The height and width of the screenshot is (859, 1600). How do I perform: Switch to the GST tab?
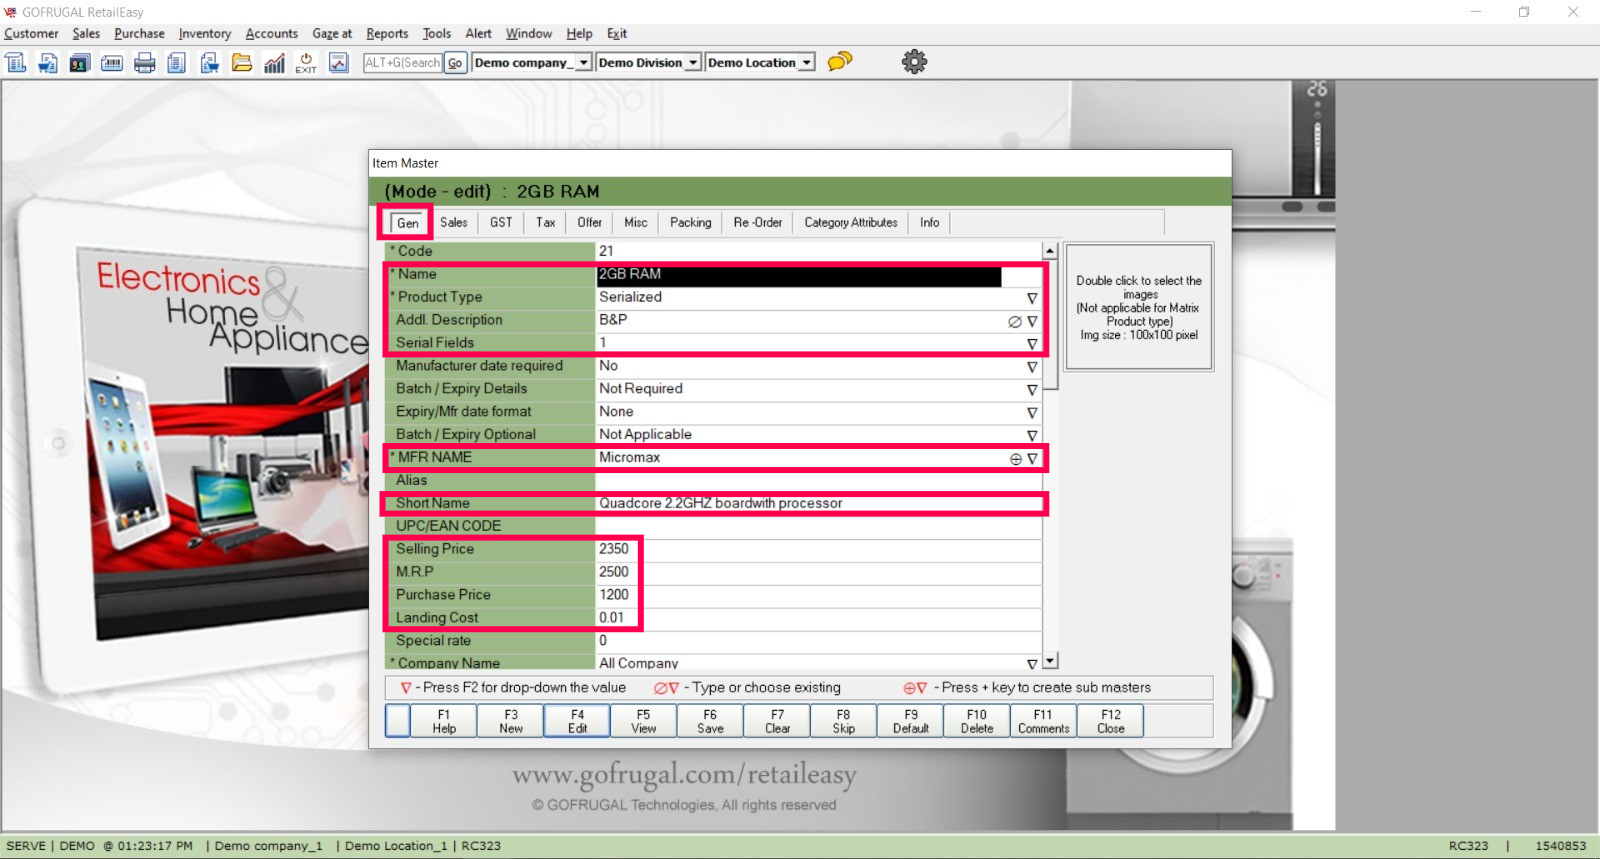coord(501,223)
